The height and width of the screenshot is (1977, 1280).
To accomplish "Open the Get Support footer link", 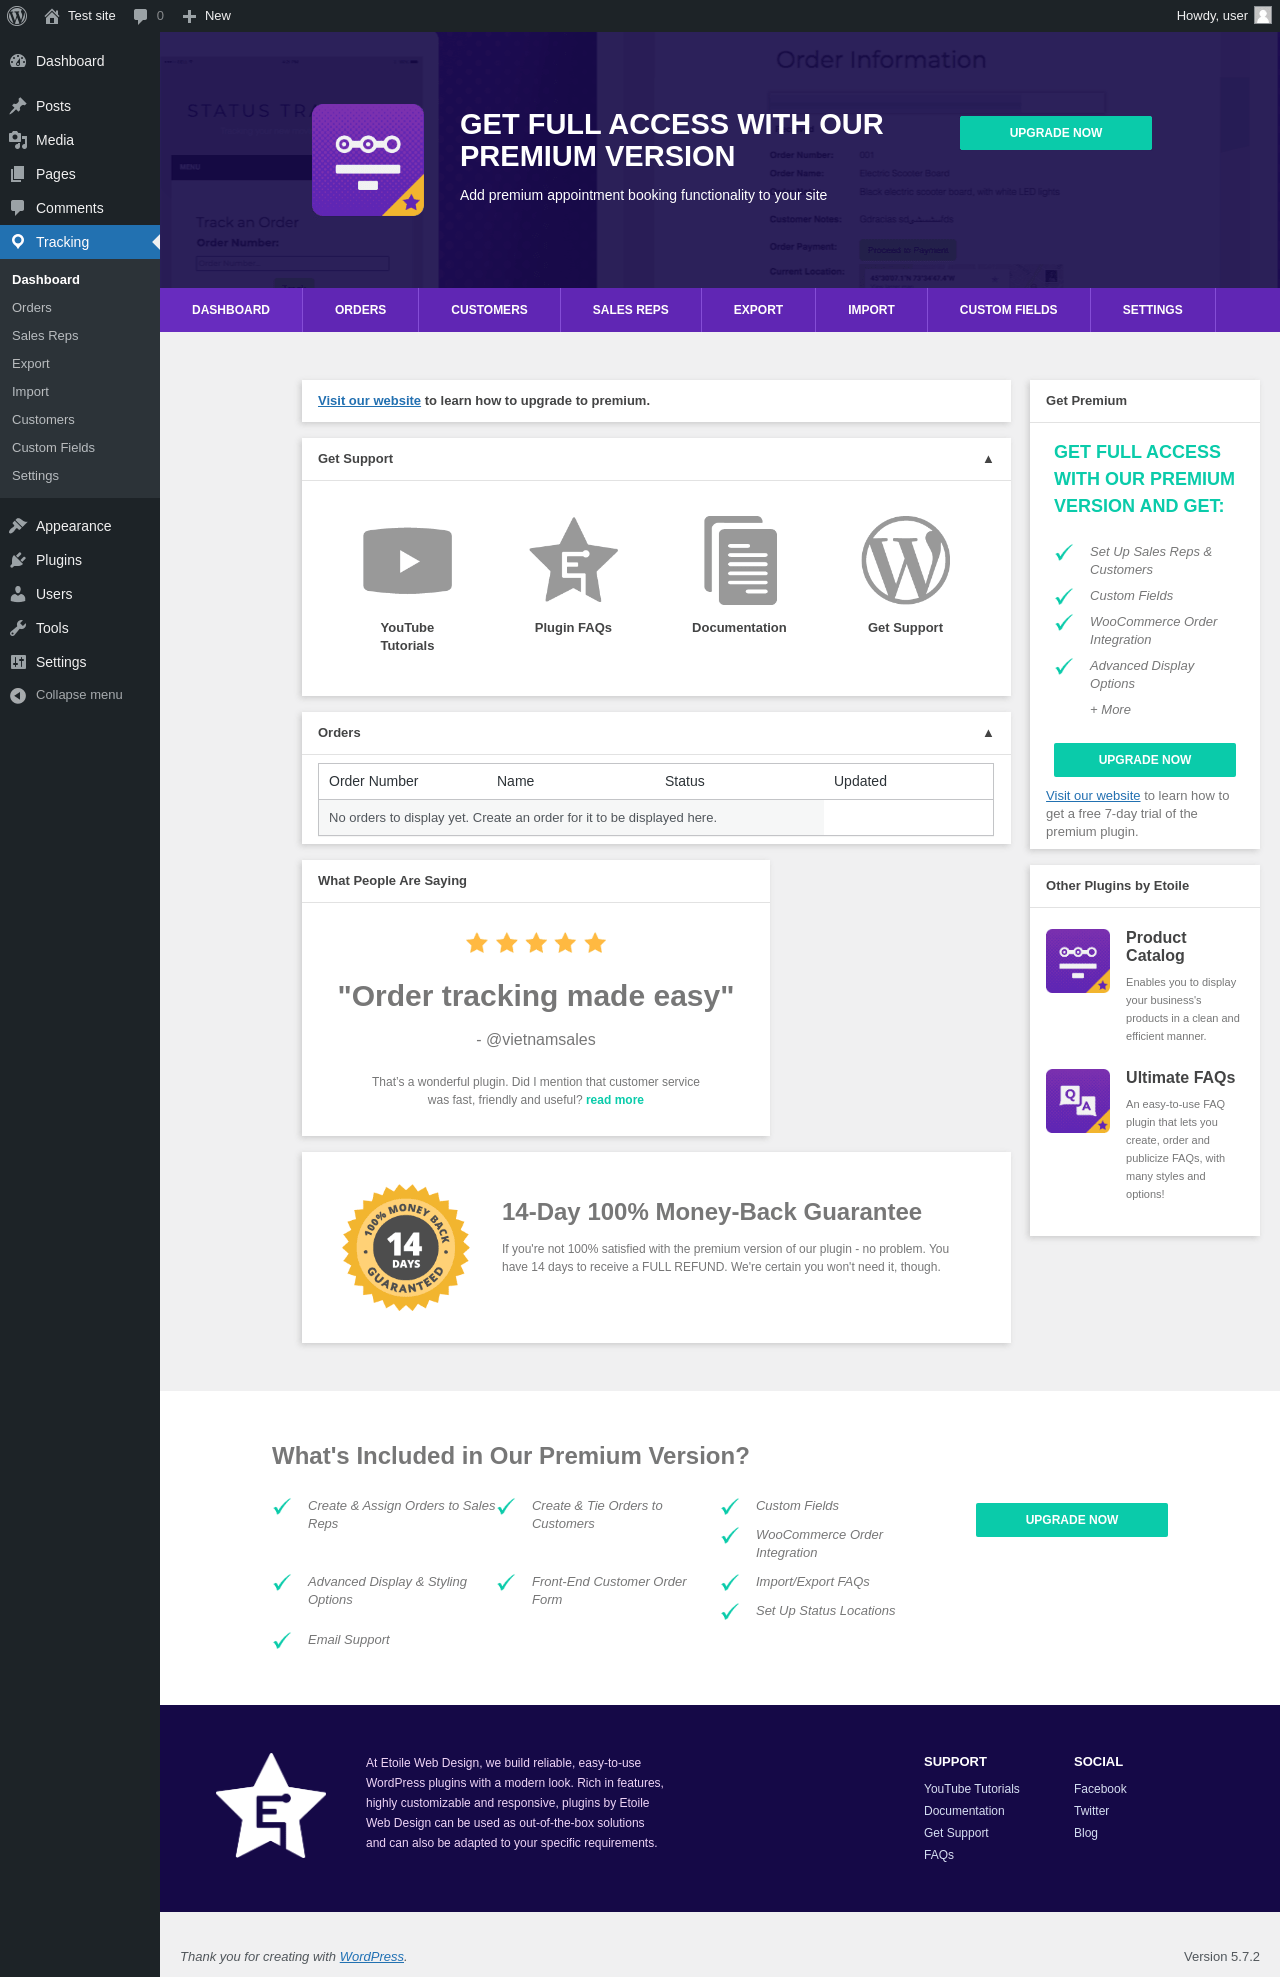I will [956, 1833].
